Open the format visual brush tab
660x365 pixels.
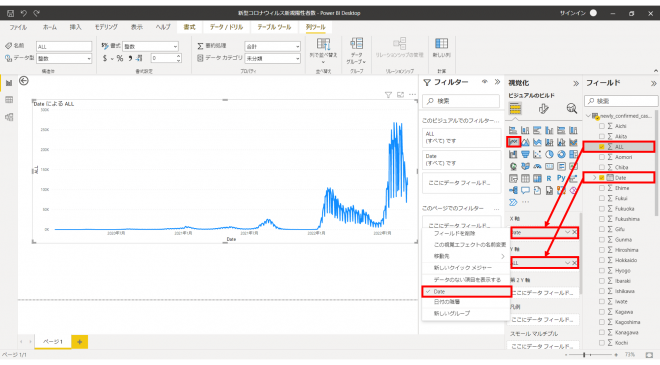click(543, 109)
